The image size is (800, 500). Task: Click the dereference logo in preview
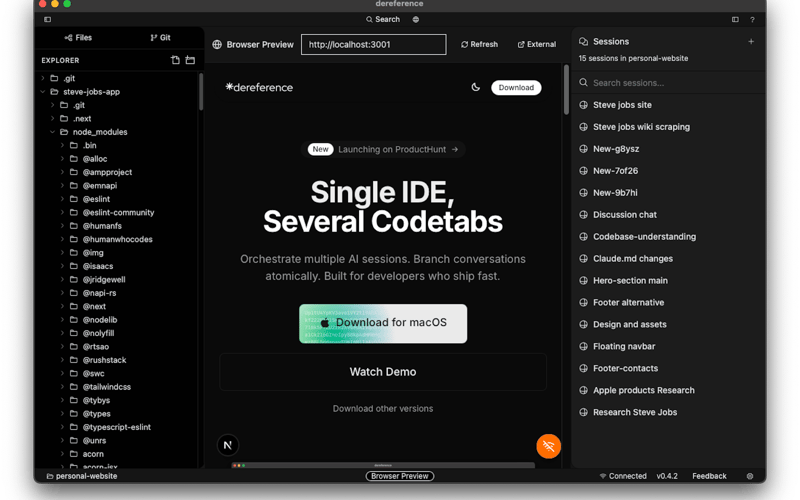(x=259, y=87)
